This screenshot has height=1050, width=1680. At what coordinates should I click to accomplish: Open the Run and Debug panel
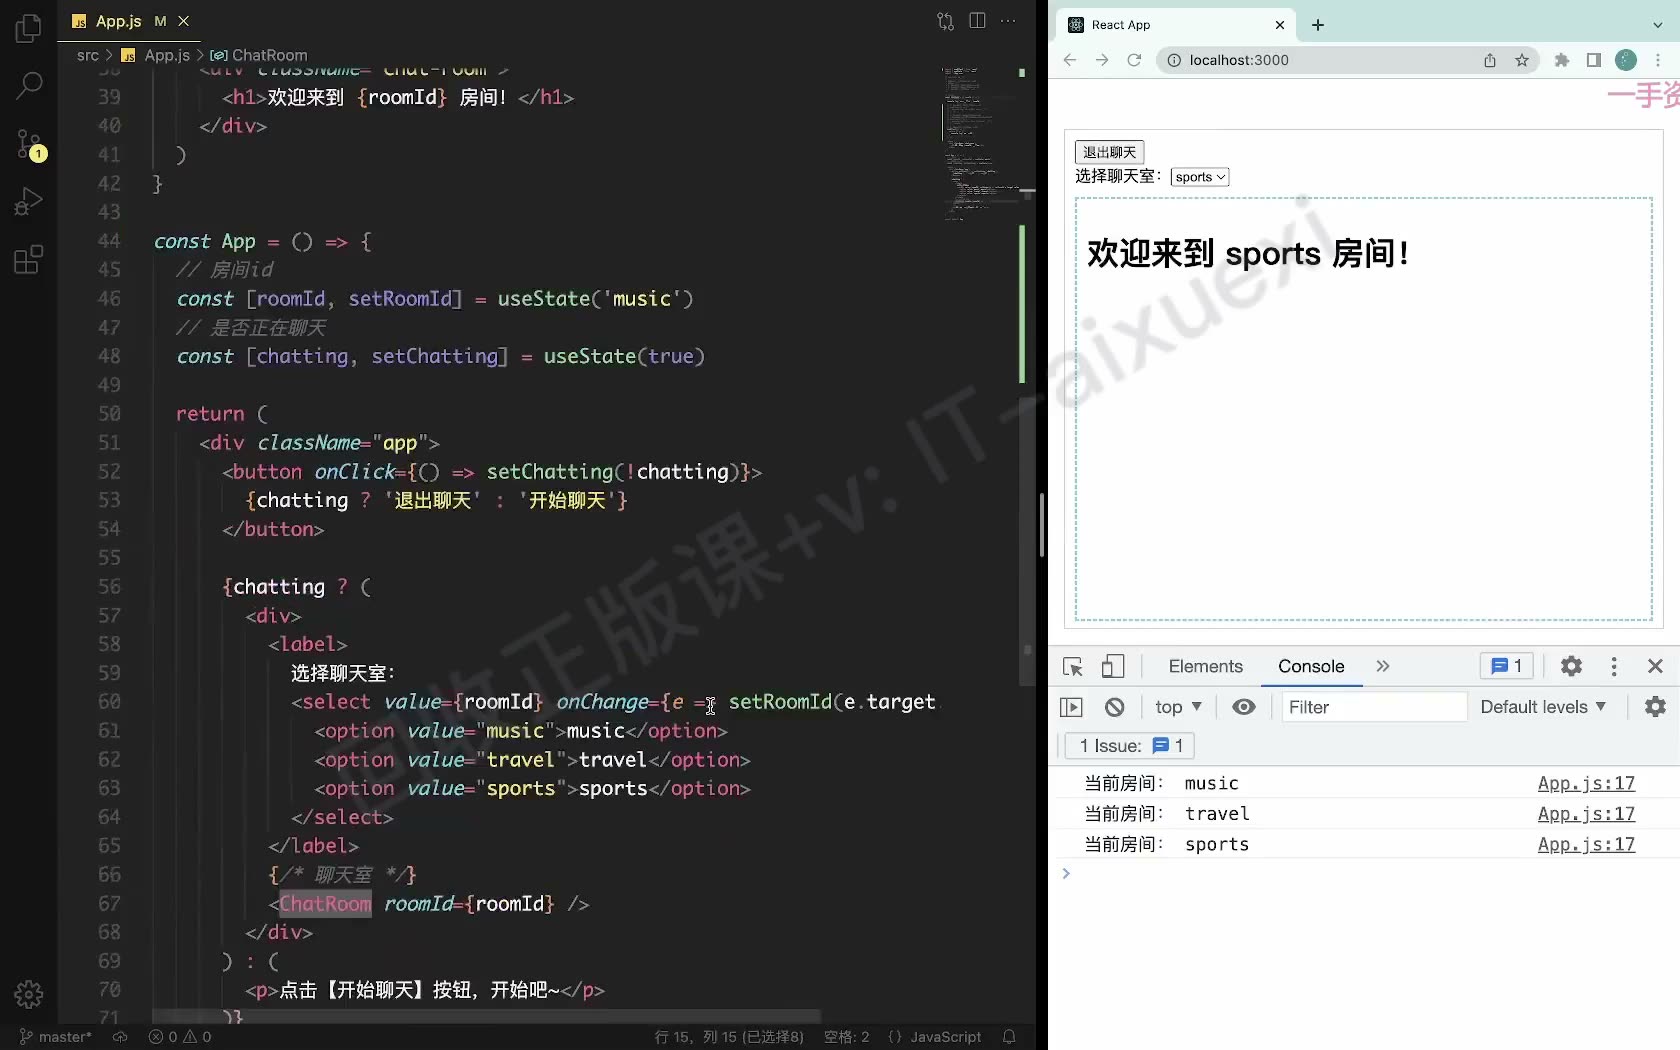(29, 202)
